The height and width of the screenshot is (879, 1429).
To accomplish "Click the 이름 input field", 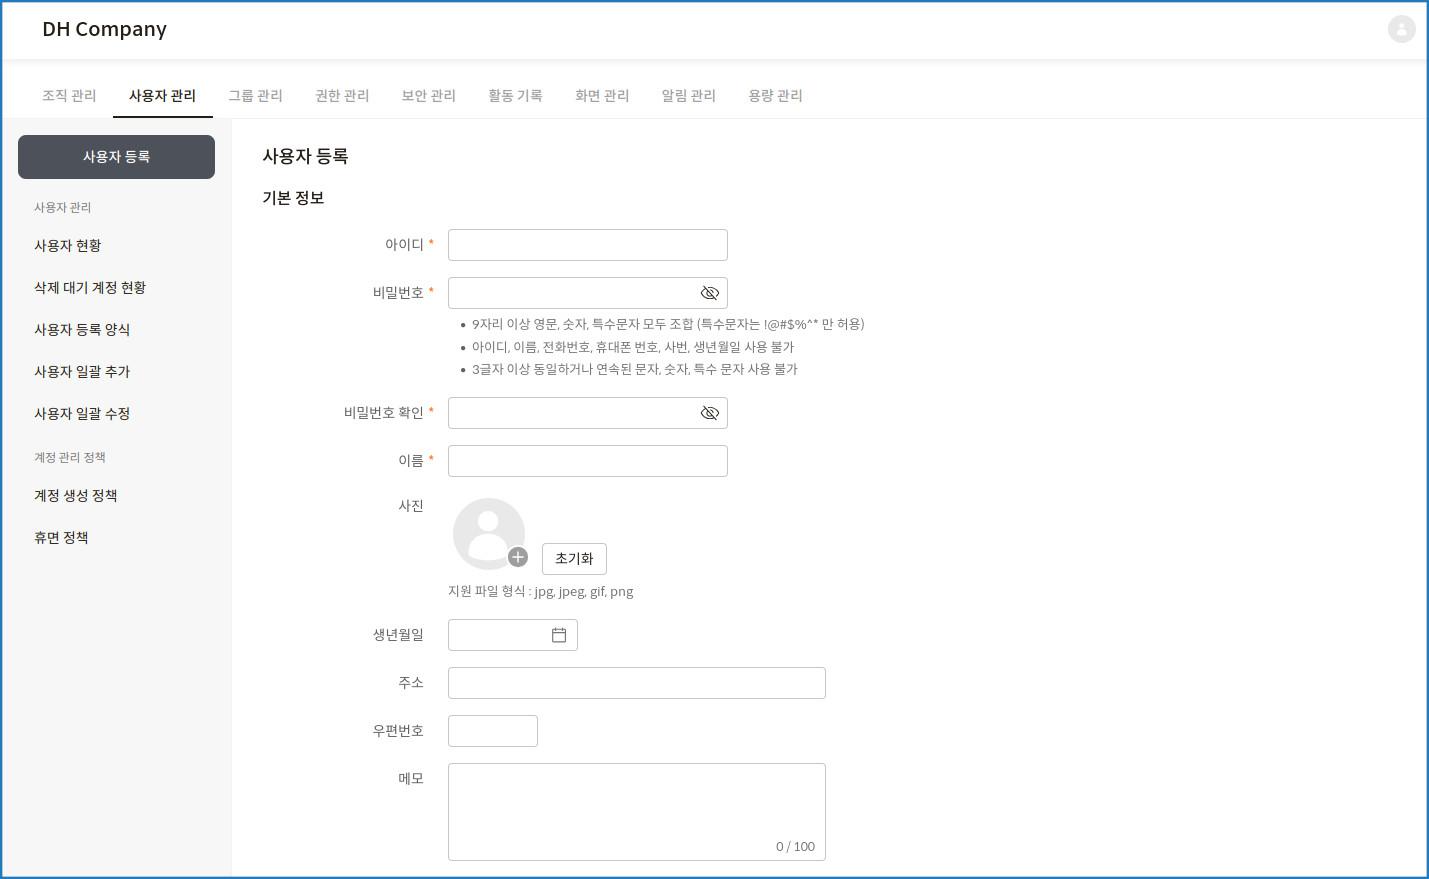I will (588, 461).
